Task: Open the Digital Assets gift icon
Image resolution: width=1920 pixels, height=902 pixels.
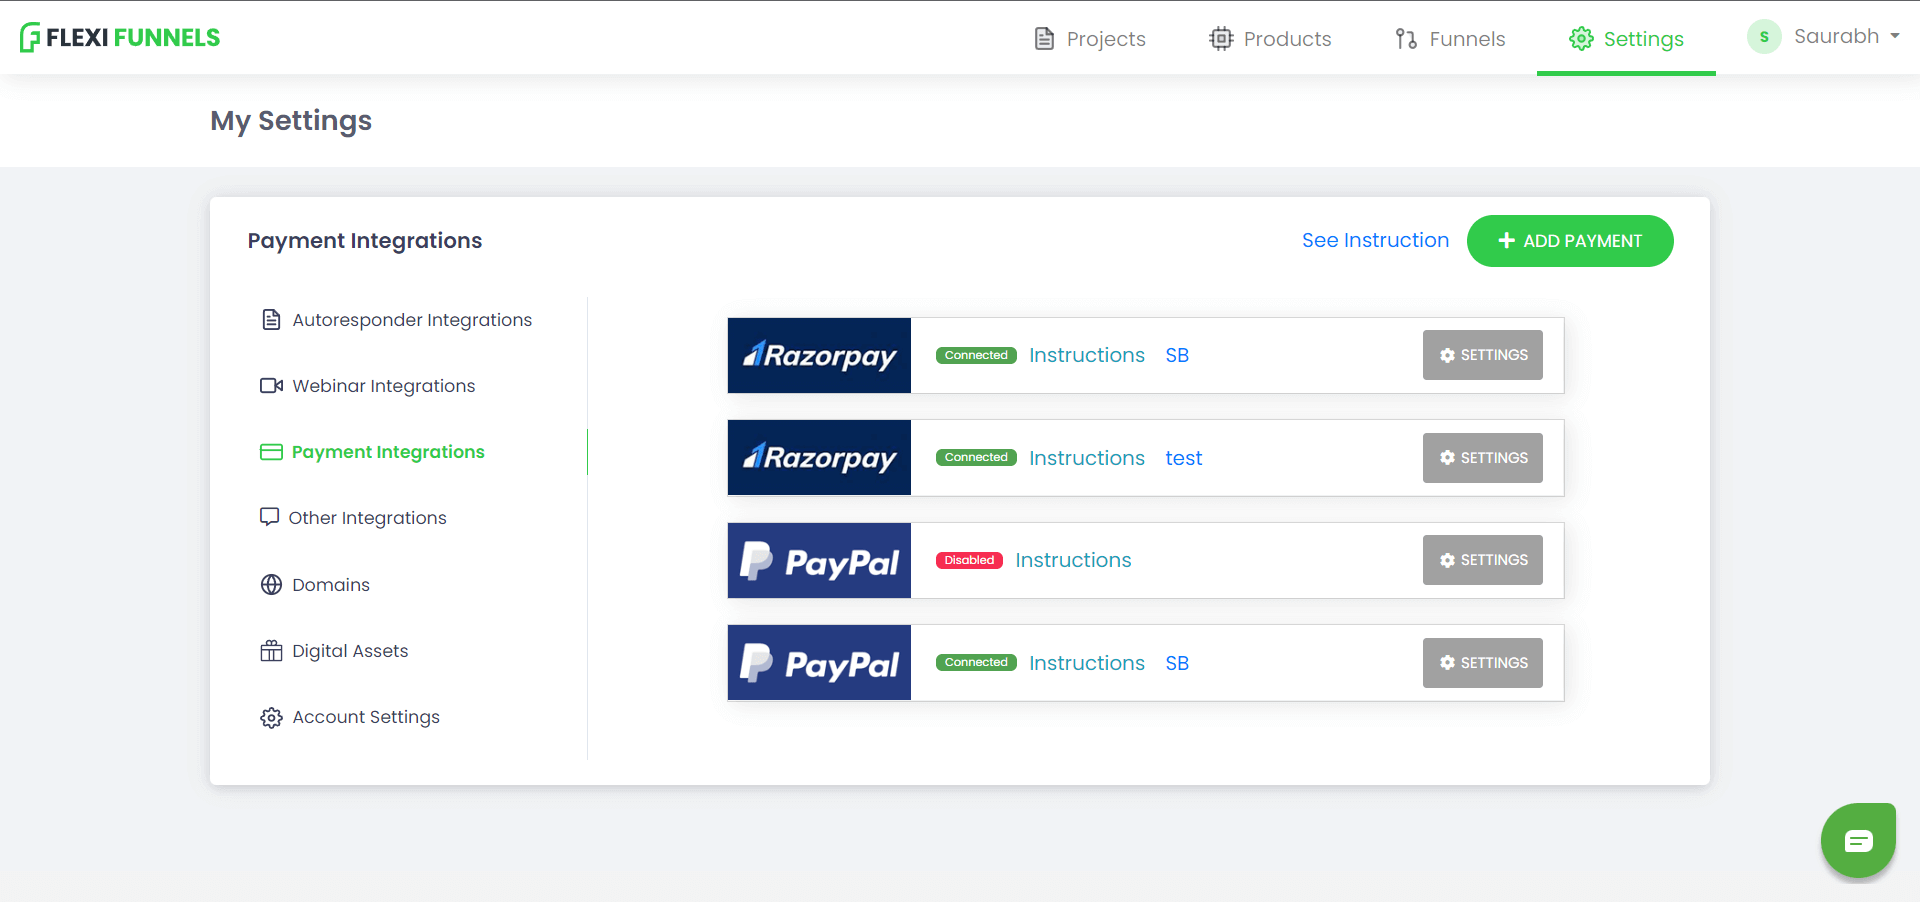Action: (271, 650)
